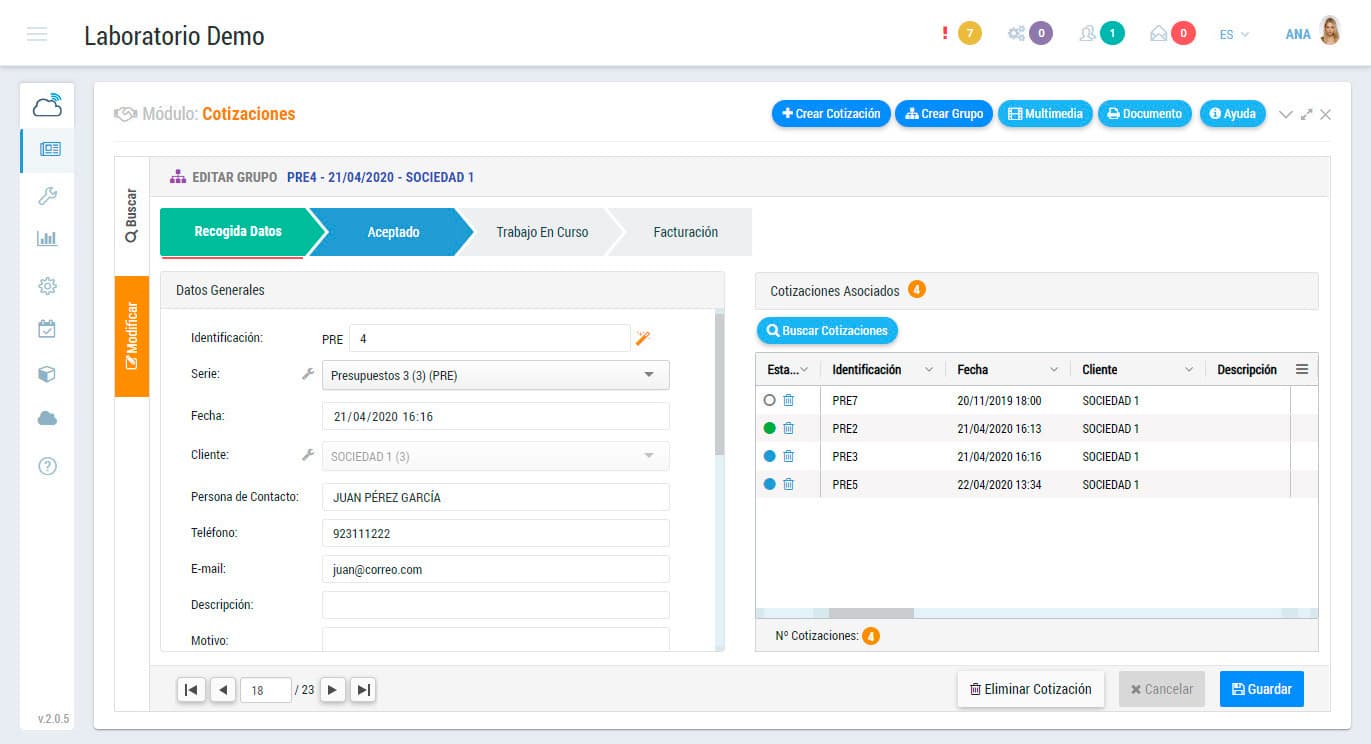Select Aceptado workflow step

pos(393,232)
